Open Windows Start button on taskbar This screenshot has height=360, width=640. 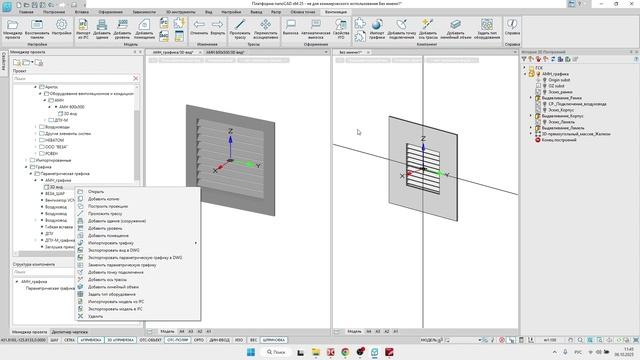pyautogui.click(x=251, y=352)
